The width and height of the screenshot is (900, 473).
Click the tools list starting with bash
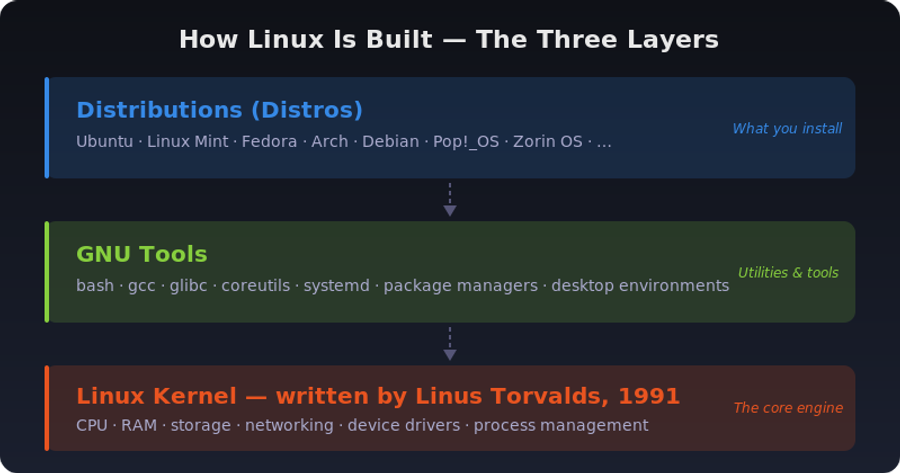[402, 286]
